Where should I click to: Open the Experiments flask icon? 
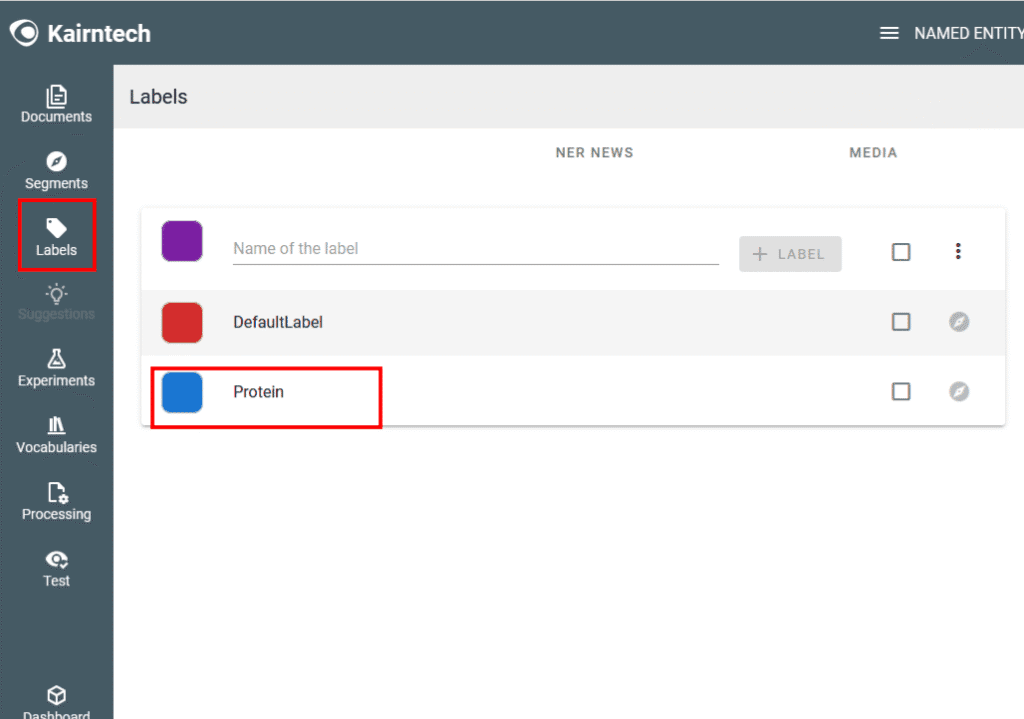click(x=56, y=360)
